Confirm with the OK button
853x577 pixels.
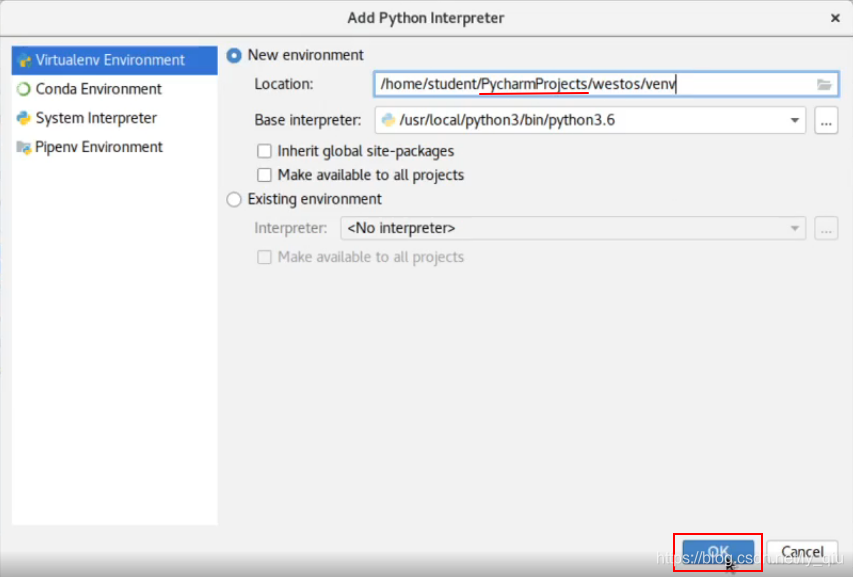(718, 552)
